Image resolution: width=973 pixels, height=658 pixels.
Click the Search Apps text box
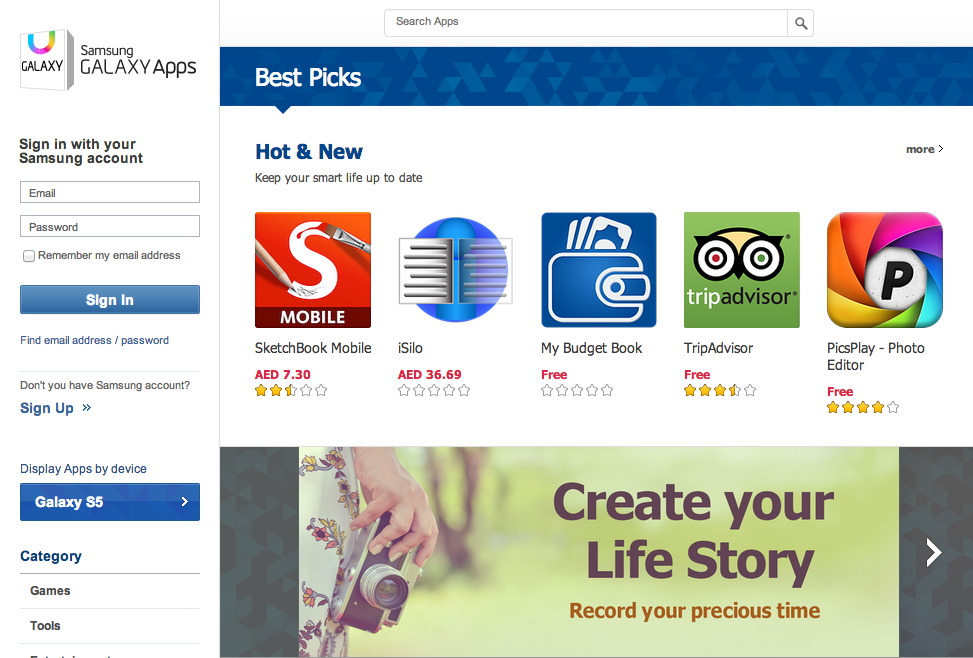click(586, 22)
